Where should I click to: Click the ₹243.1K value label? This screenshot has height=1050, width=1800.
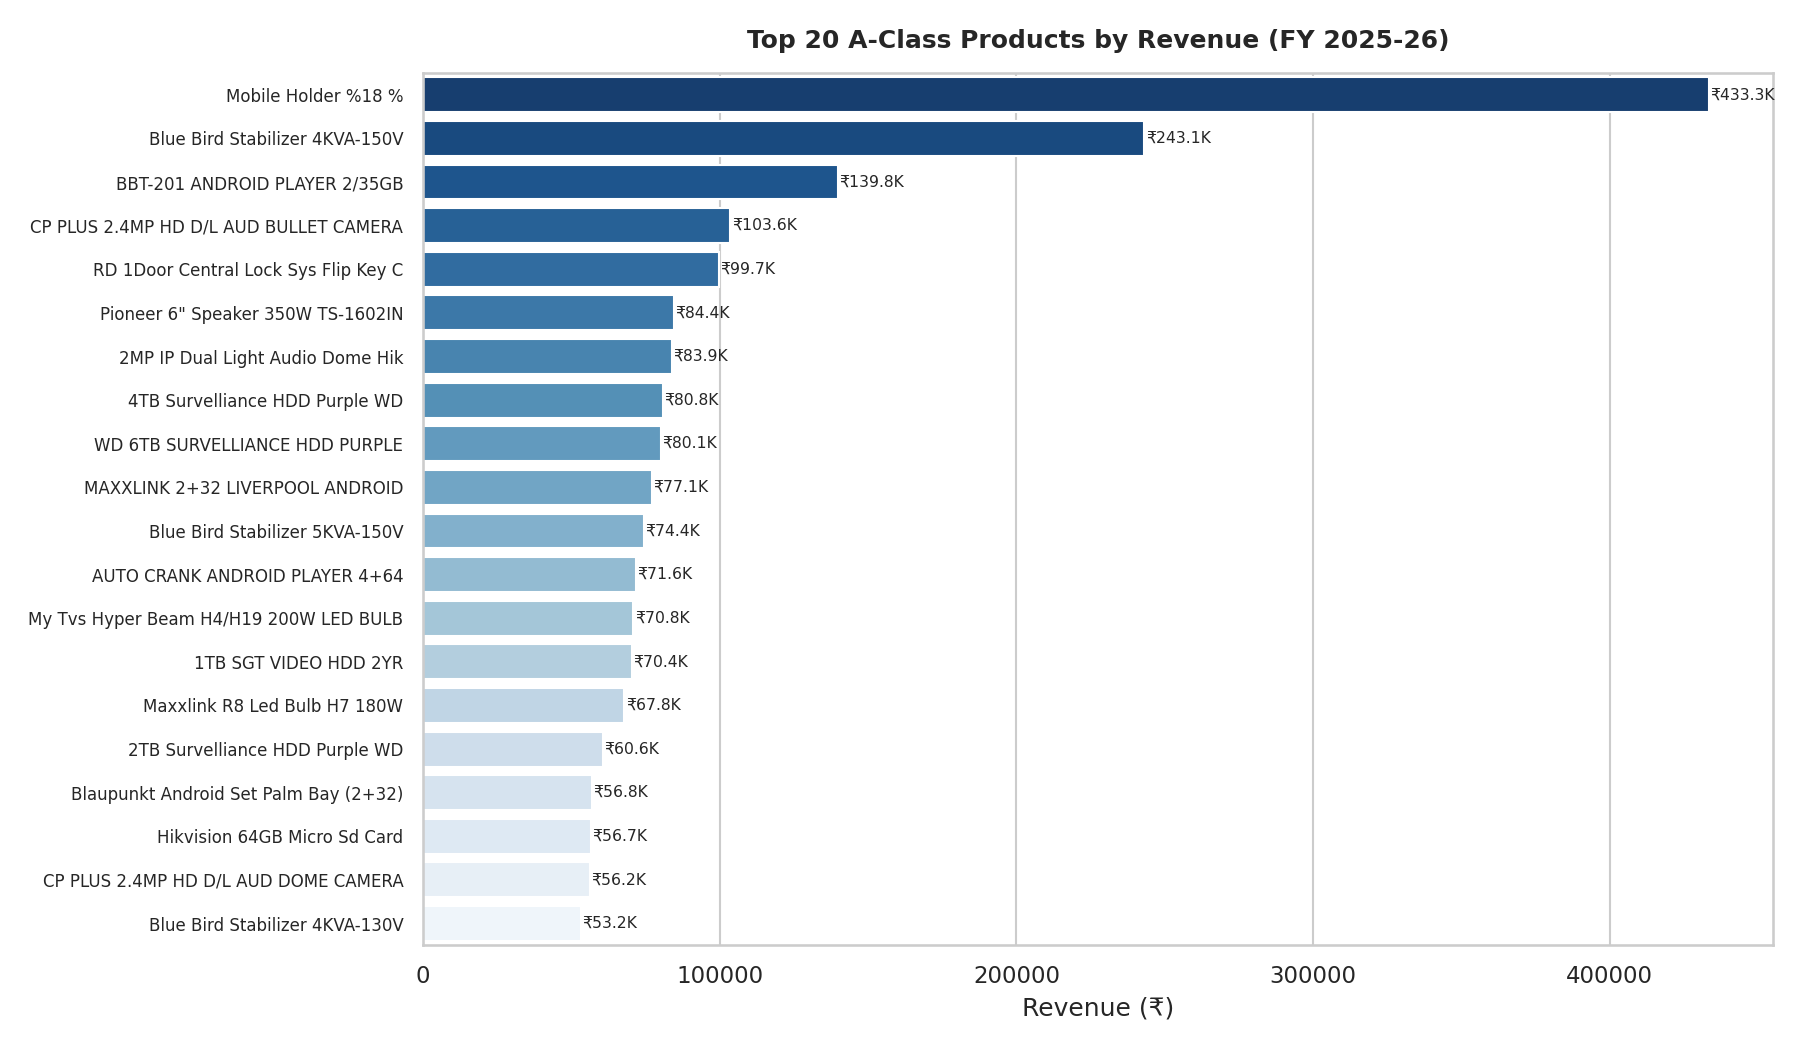point(1178,138)
